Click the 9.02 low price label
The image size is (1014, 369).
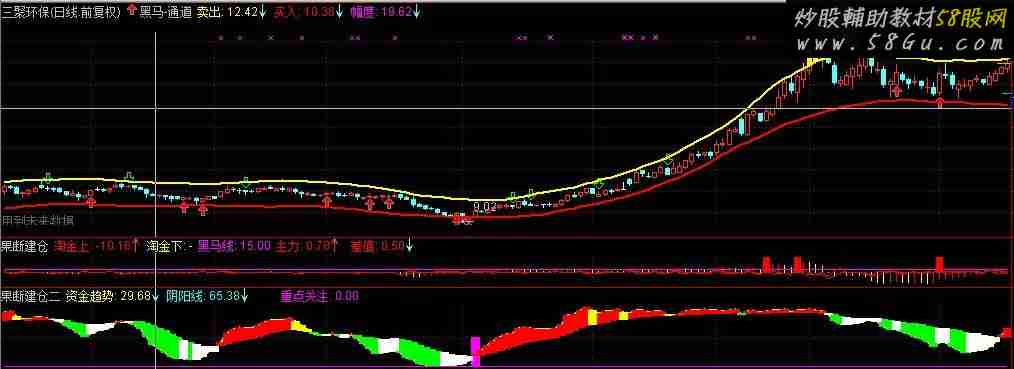coord(485,207)
